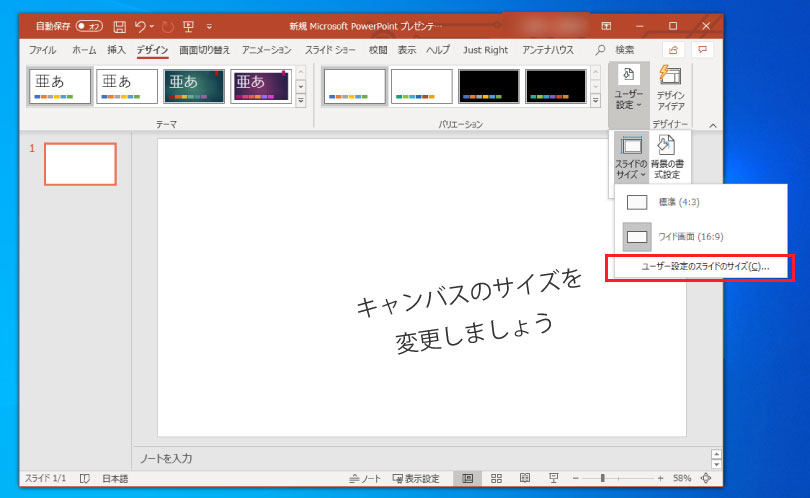Toggle the AutoSave (自動保存) switch
This screenshot has width=810, height=498.
(89, 25)
